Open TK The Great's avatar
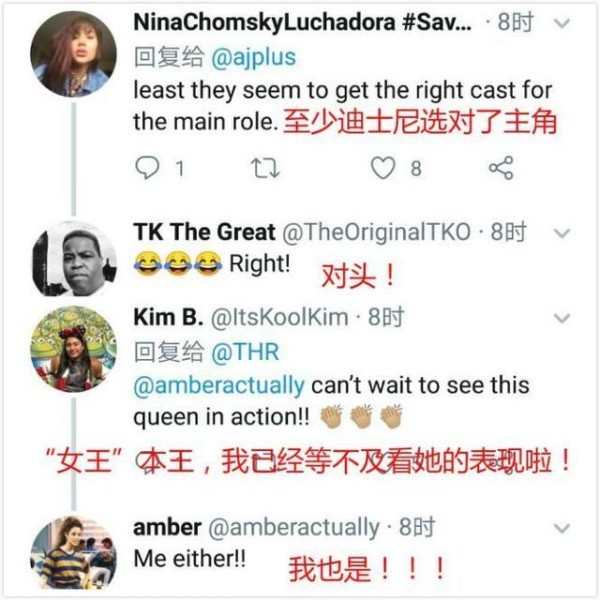The width and height of the screenshot is (600, 600). click(73, 260)
